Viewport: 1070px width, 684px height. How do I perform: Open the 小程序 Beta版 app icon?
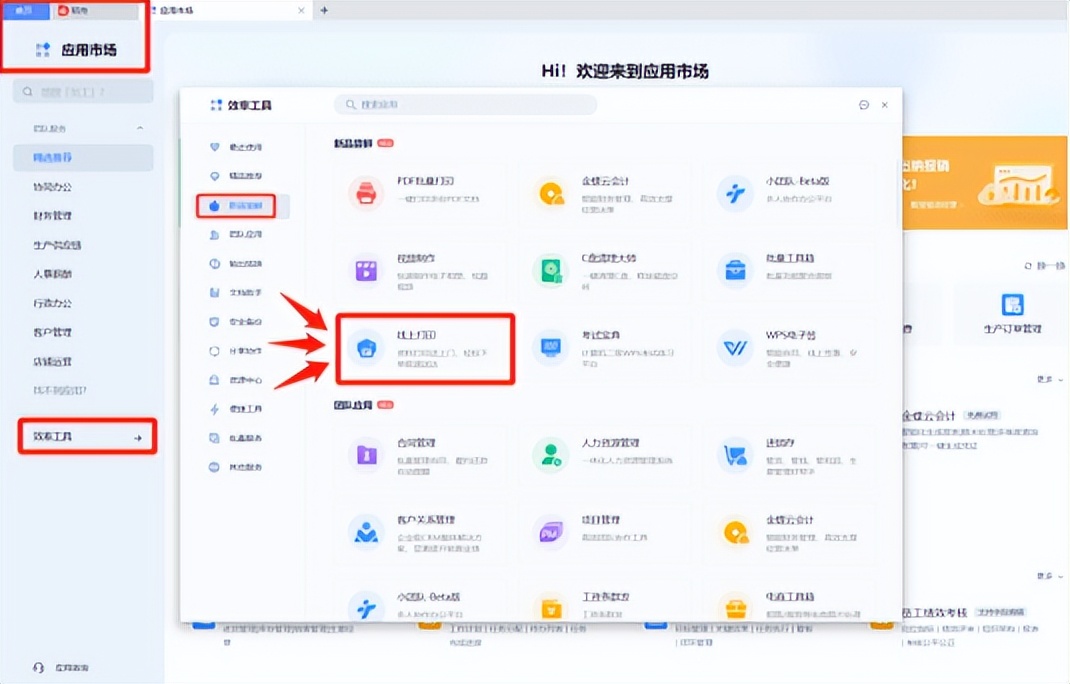click(736, 191)
